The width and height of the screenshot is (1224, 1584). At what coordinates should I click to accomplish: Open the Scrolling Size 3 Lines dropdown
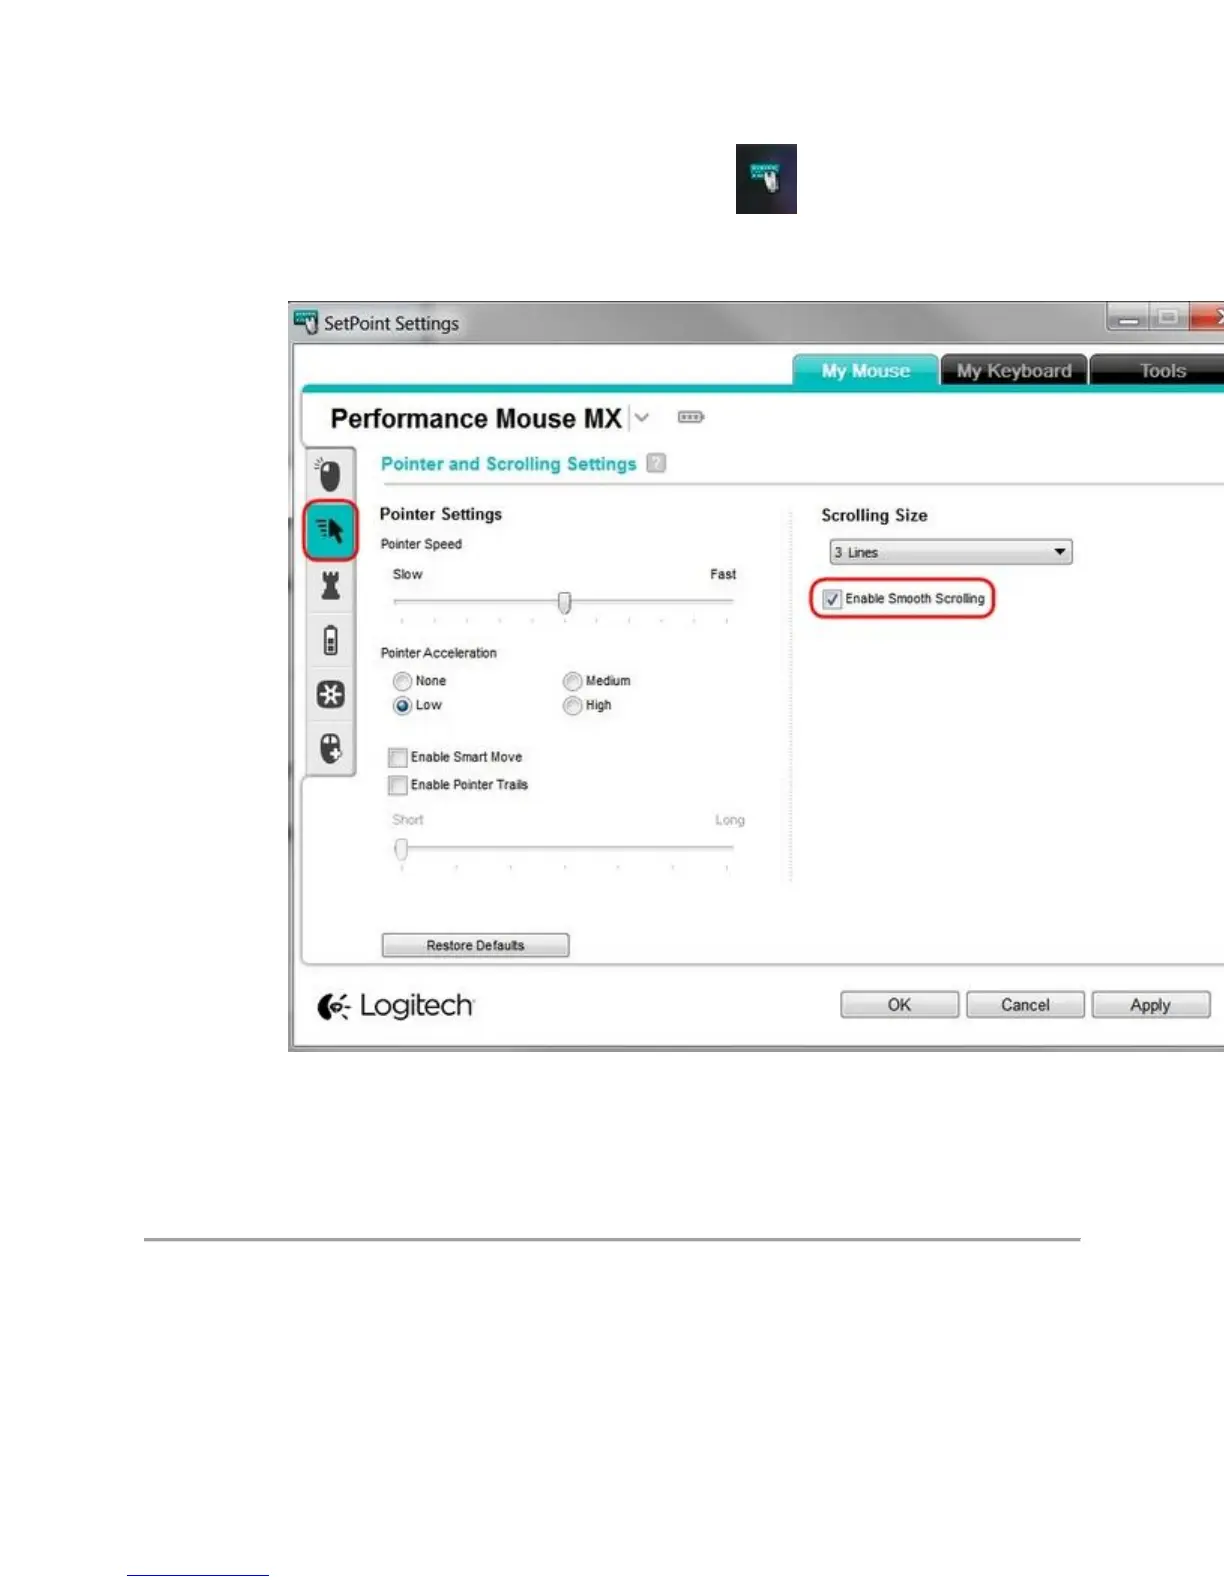tap(950, 552)
